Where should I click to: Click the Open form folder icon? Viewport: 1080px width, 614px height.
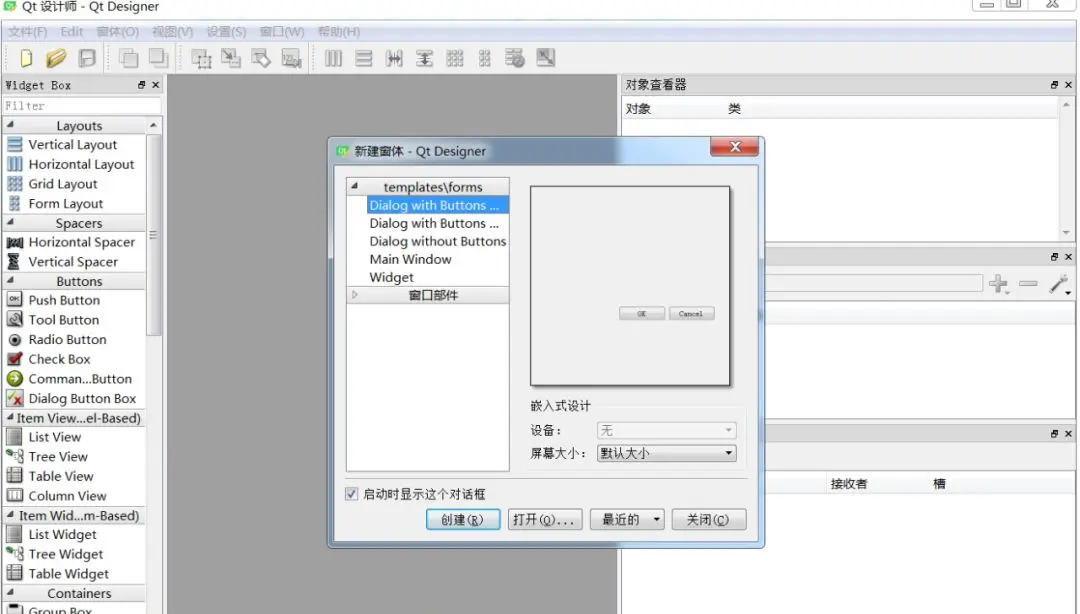[56, 59]
